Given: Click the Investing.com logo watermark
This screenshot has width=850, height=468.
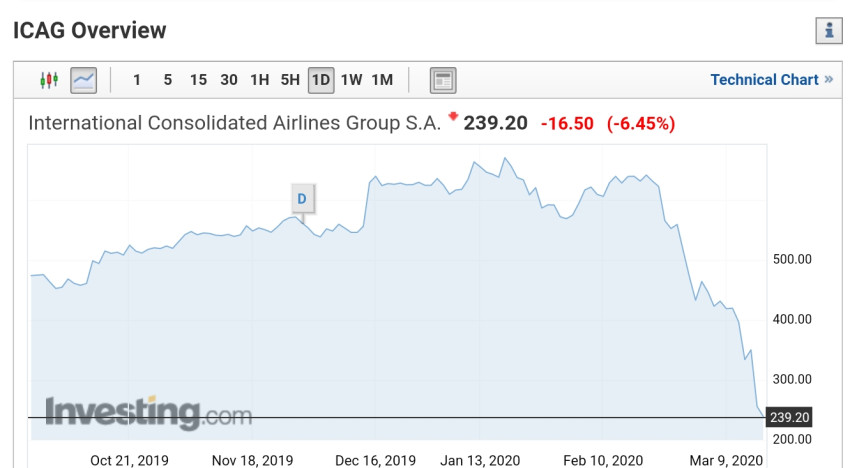Looking at the screenshot, I should pos(134,413).
